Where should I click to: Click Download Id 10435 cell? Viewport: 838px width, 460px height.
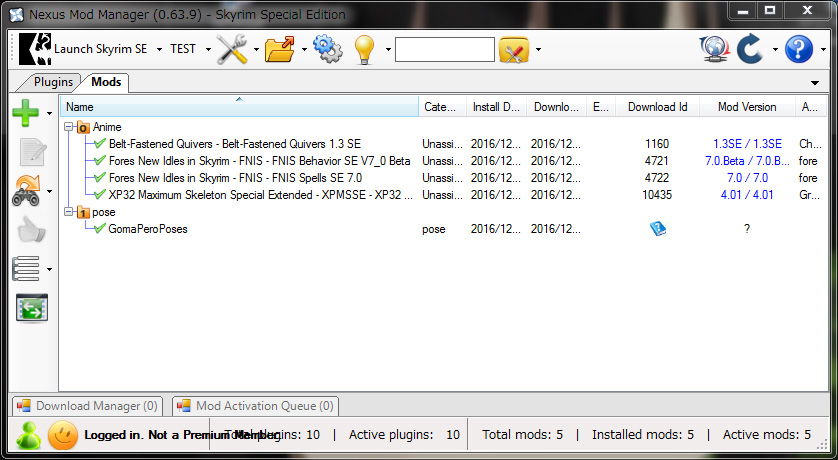tap(657, 195)
